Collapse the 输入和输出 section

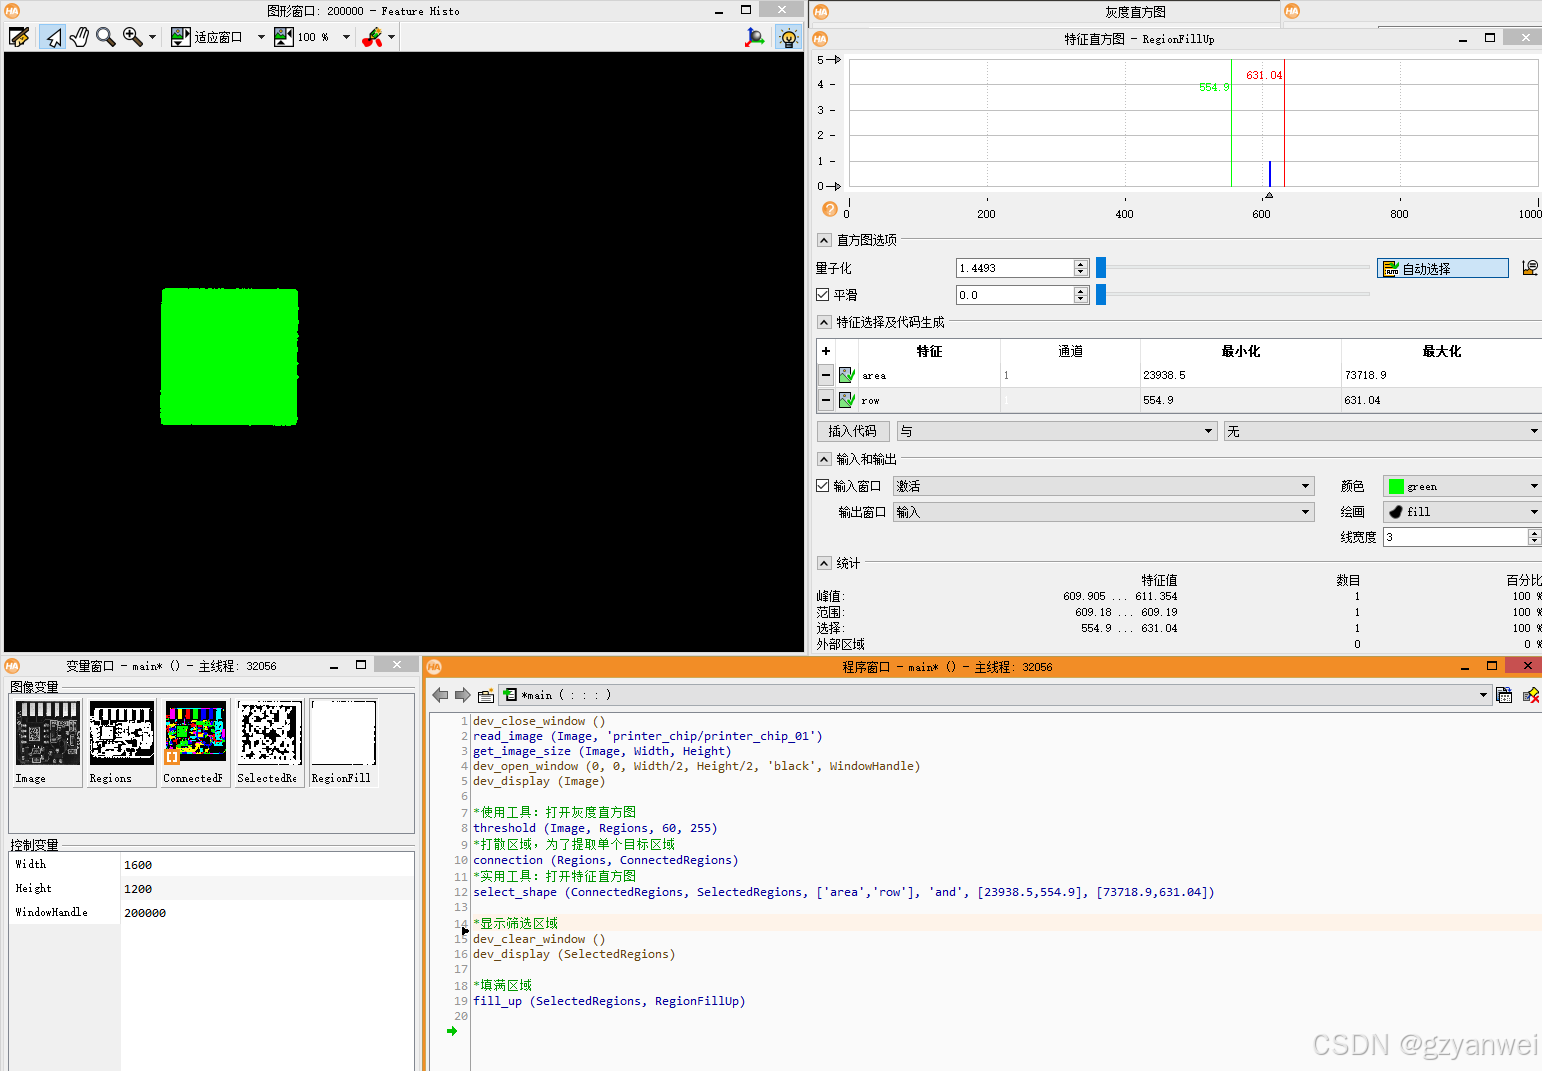[824, 459]
